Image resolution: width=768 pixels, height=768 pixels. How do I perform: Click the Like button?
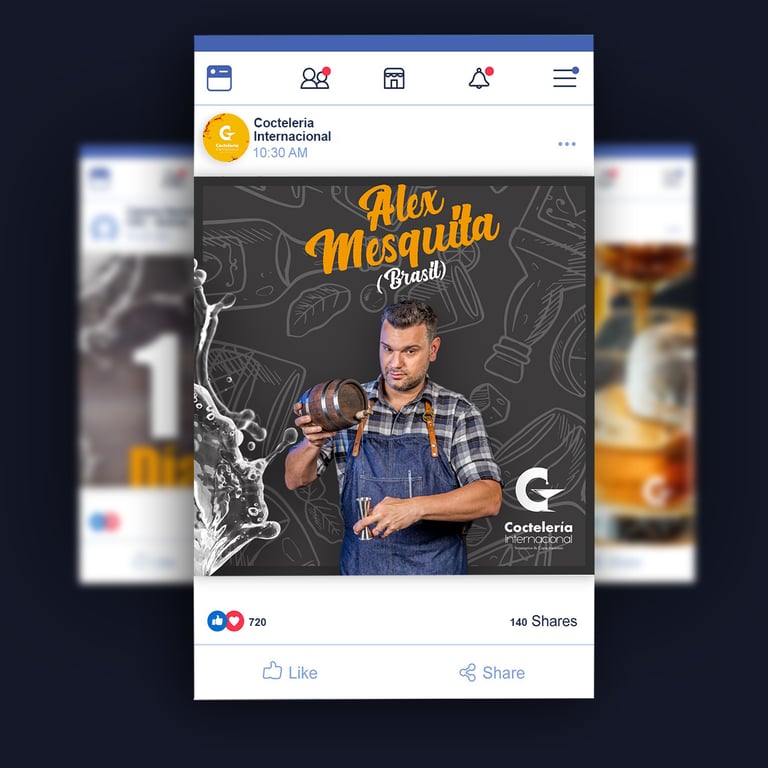point(290,672)
